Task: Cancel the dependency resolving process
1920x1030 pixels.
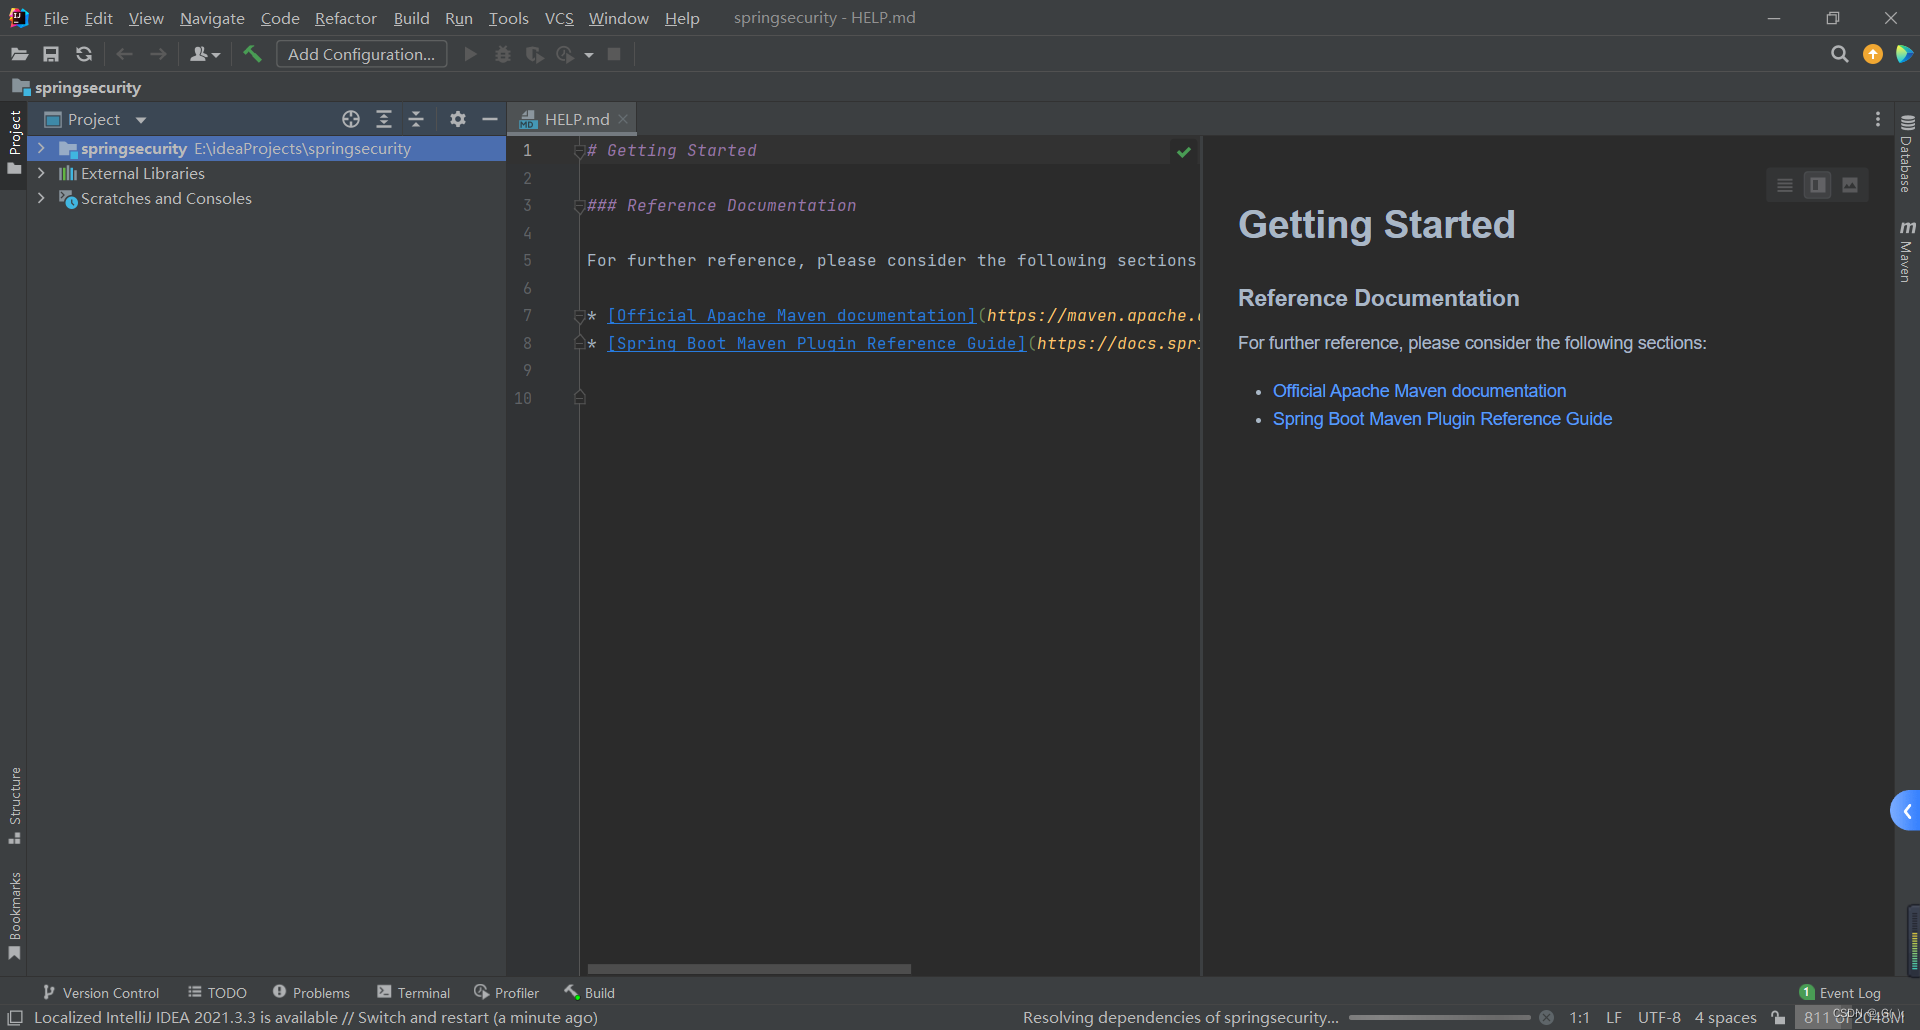Action: pos(1547,1018)
